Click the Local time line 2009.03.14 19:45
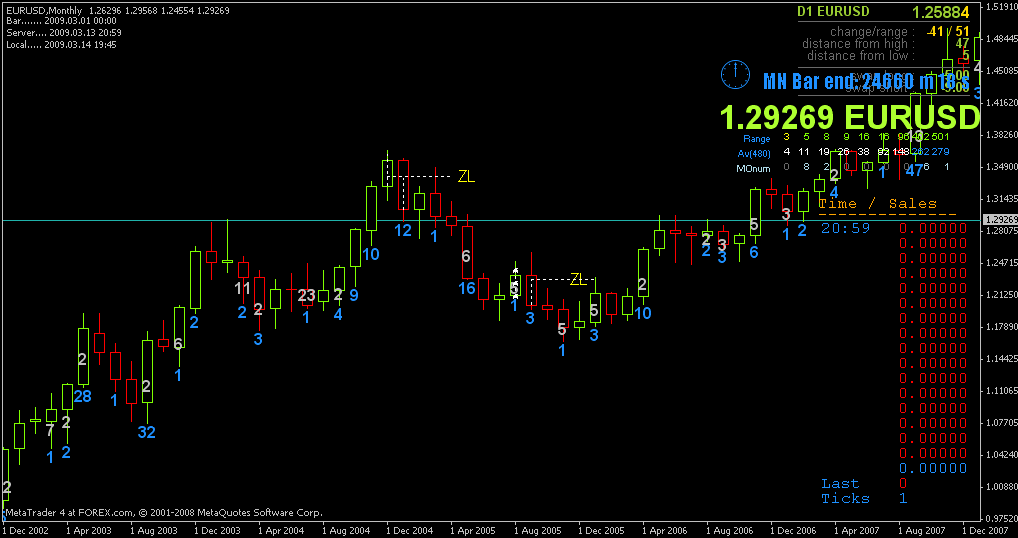1018x538 pixels. point(60,44)
